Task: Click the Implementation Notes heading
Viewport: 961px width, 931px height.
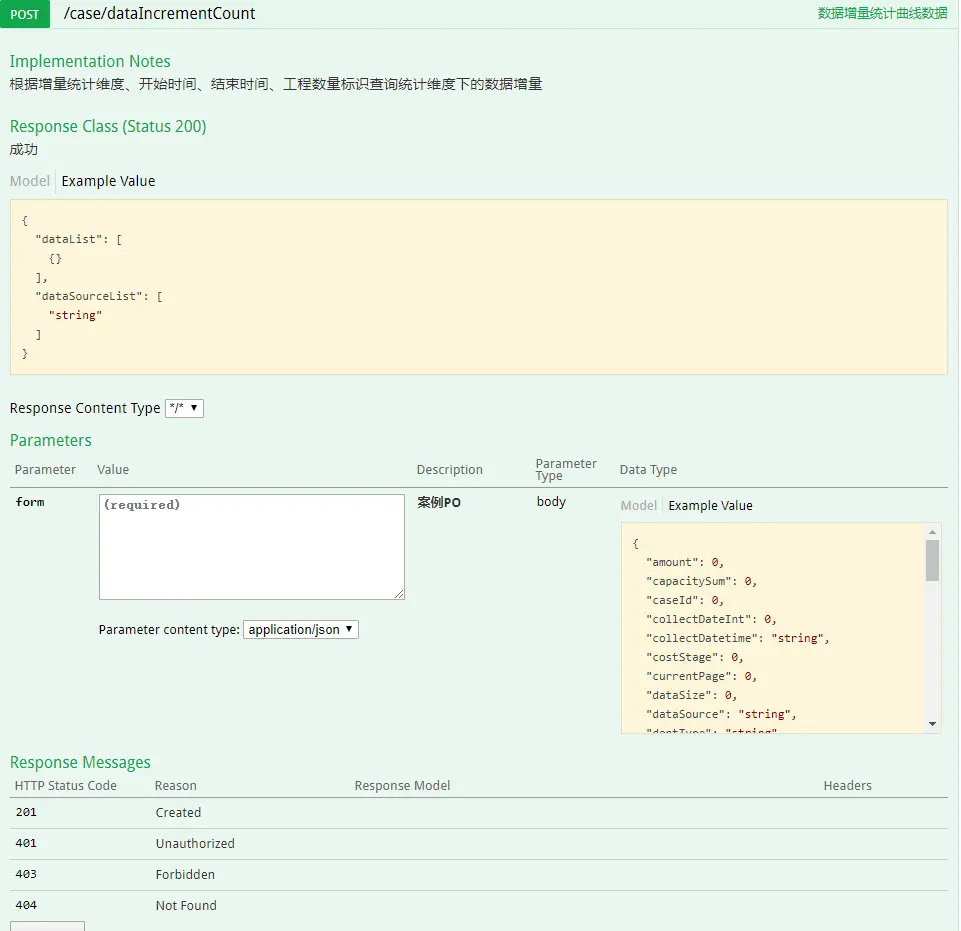Action: click(x=90, y=61)
